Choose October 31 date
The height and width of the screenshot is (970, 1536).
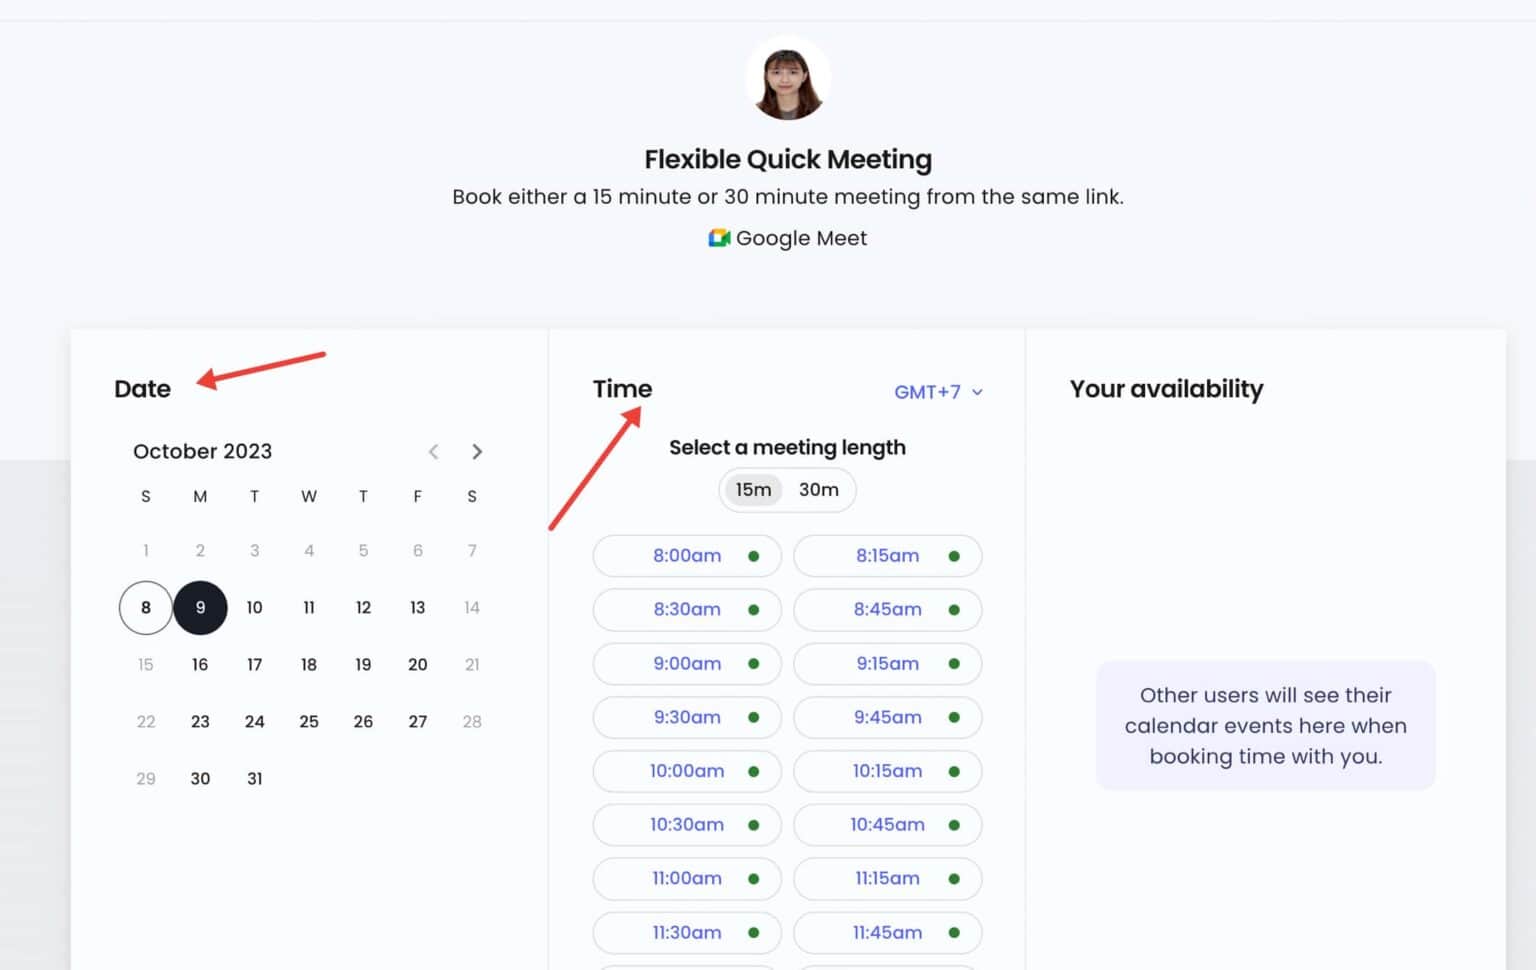[255, 779]
